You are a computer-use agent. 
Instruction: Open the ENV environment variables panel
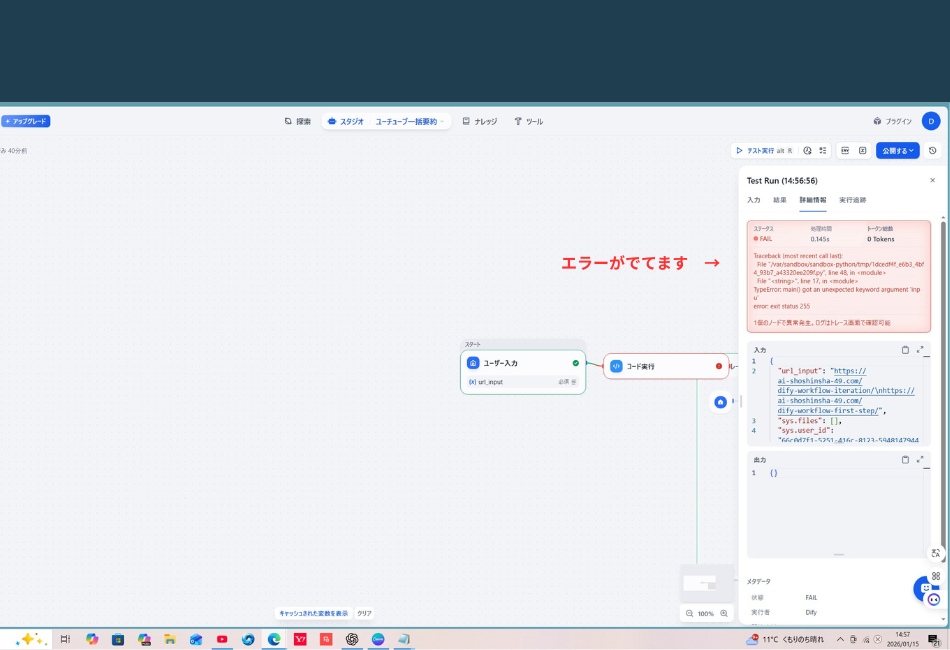(x=847, y=150)
